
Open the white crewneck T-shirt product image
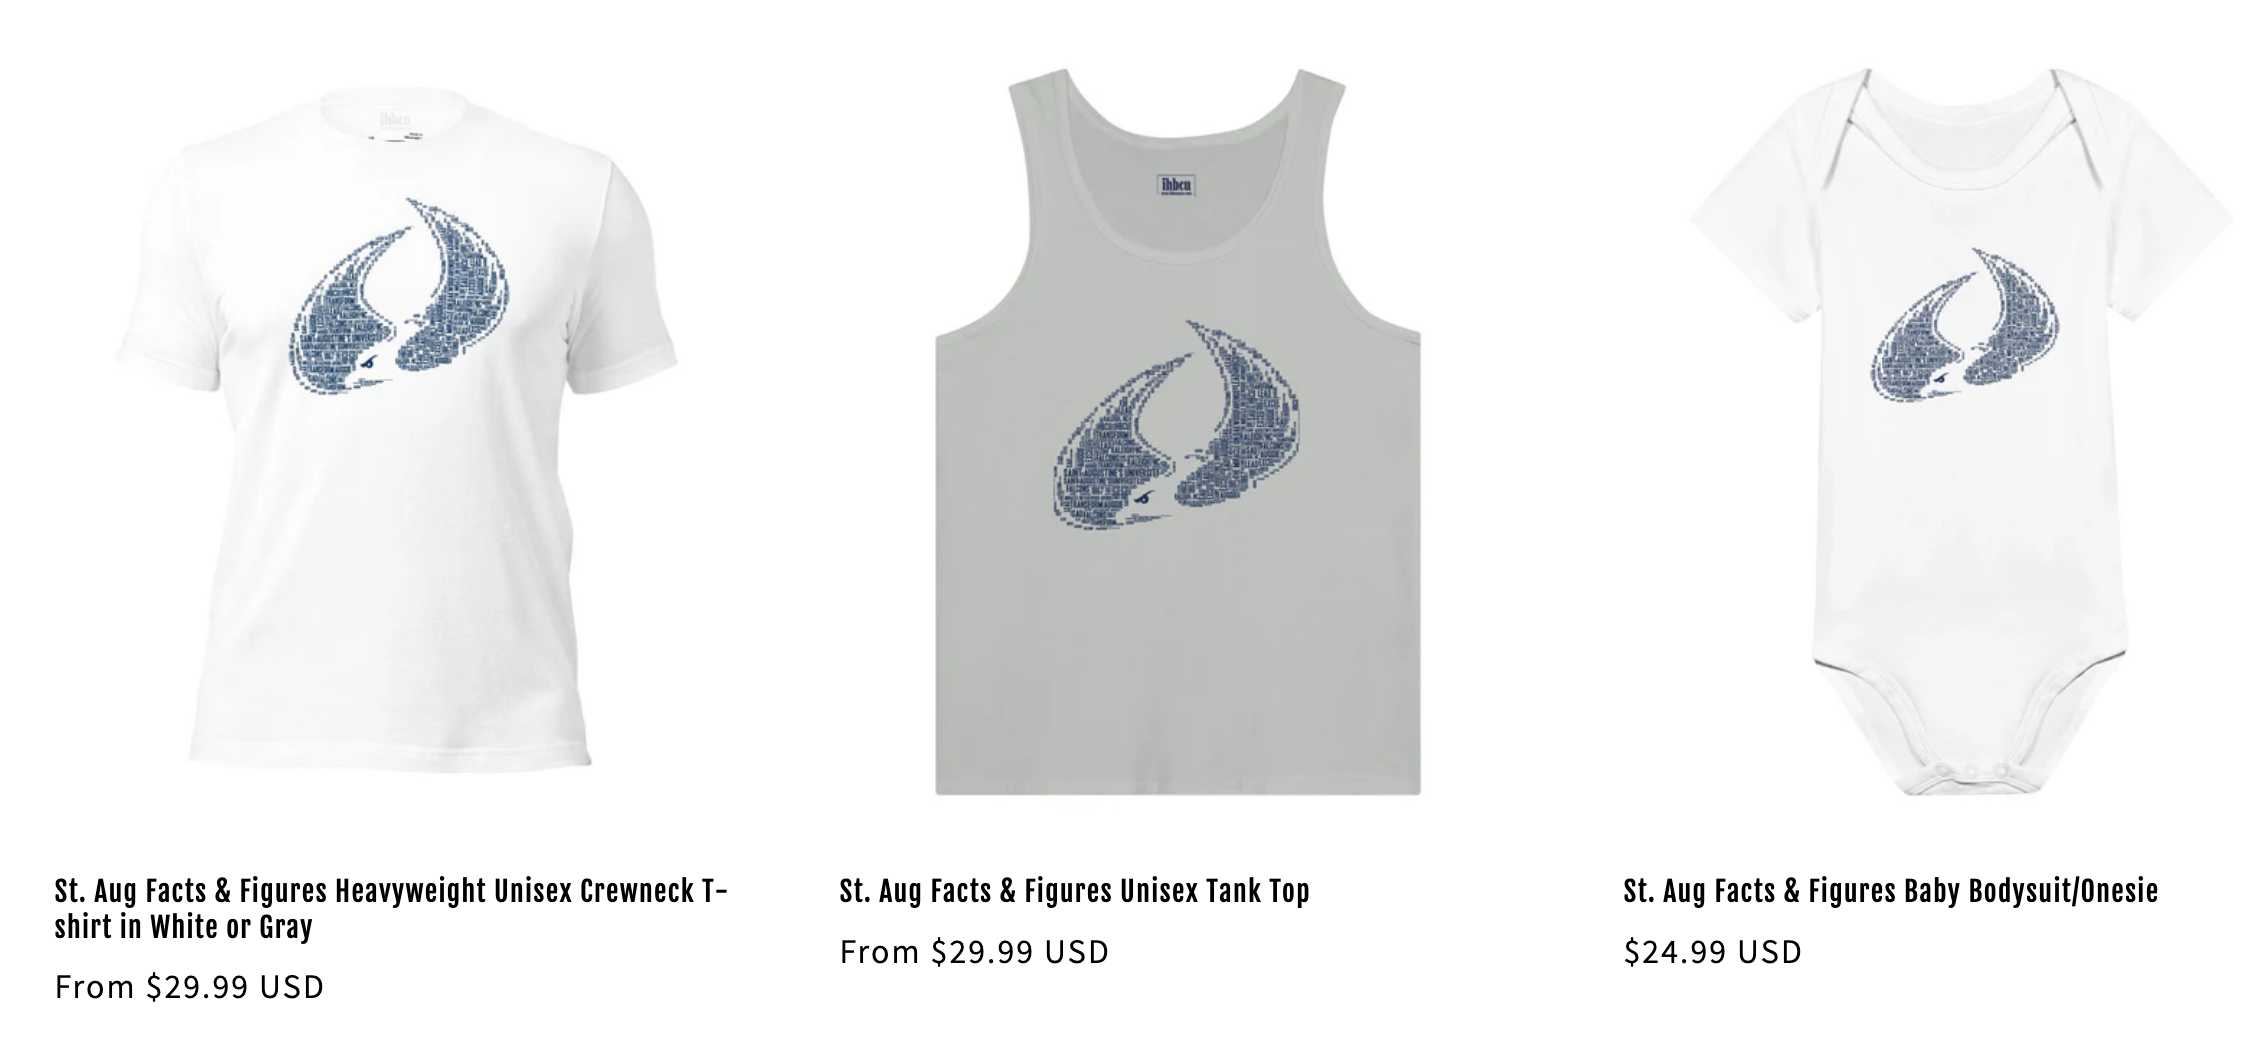(397, 430)
